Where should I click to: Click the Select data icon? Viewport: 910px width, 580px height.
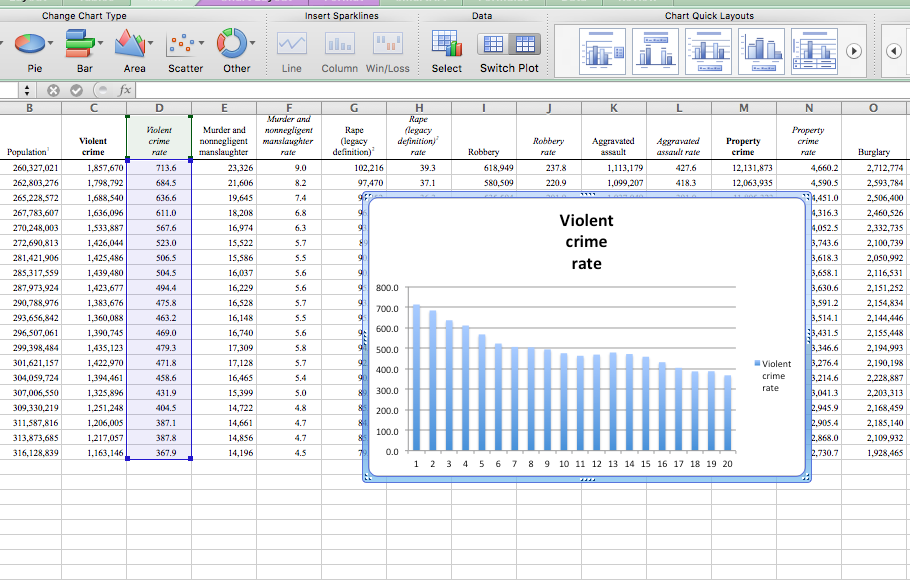click(x=446, y=44)
